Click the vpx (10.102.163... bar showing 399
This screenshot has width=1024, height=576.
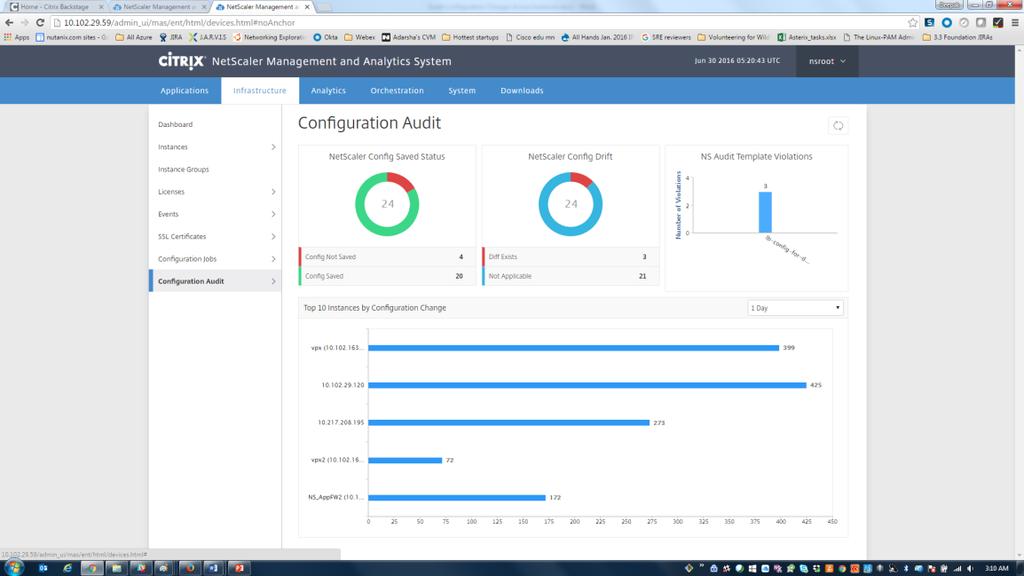573,348
